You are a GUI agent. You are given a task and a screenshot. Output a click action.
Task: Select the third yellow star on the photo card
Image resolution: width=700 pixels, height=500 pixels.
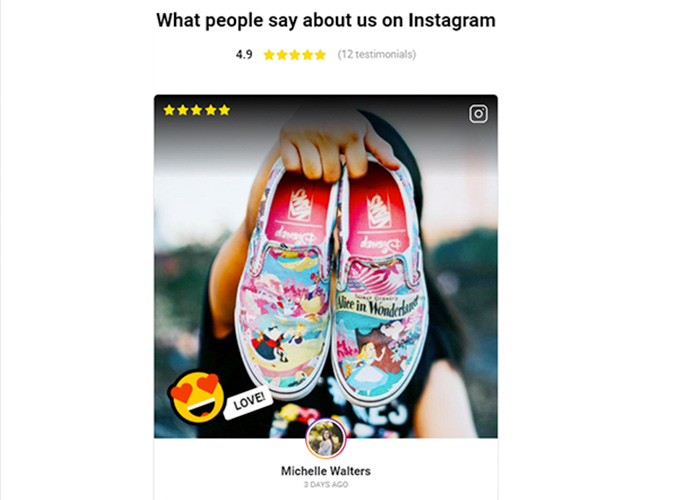point(196,110)
